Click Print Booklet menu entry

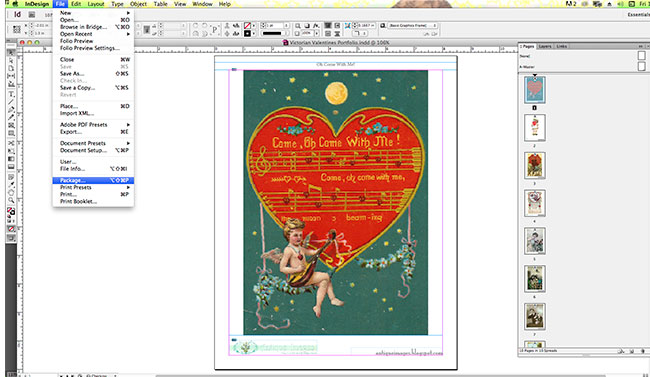pyautogui.click(x=93, y=202)
